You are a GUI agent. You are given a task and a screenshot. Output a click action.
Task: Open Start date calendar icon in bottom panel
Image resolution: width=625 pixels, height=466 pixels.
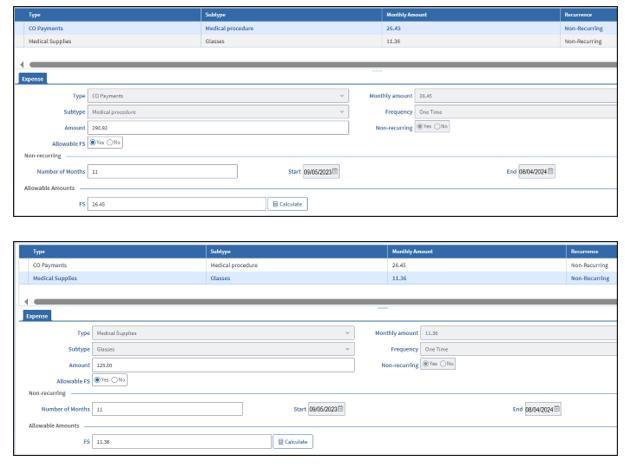coord(340,409)
